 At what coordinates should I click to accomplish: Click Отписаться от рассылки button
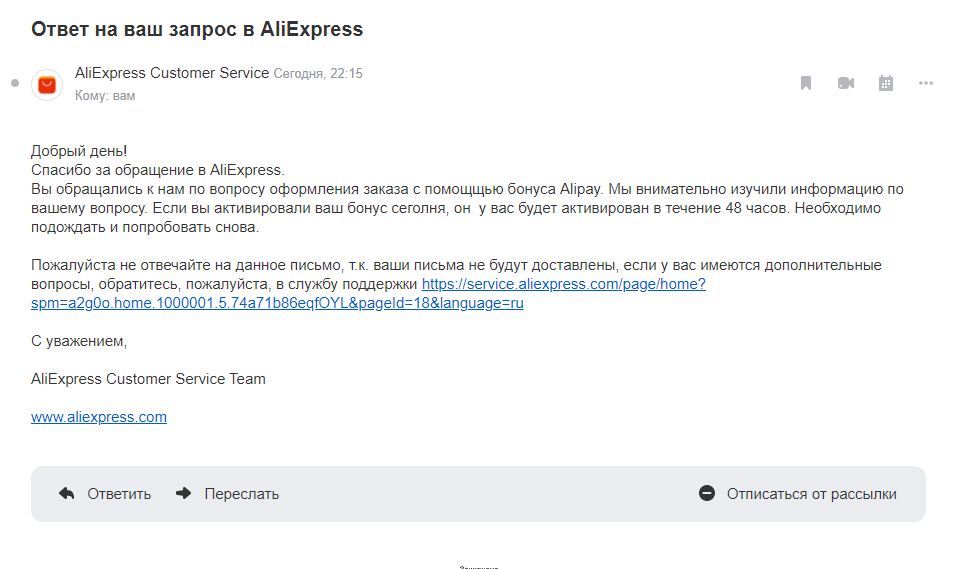798,494
